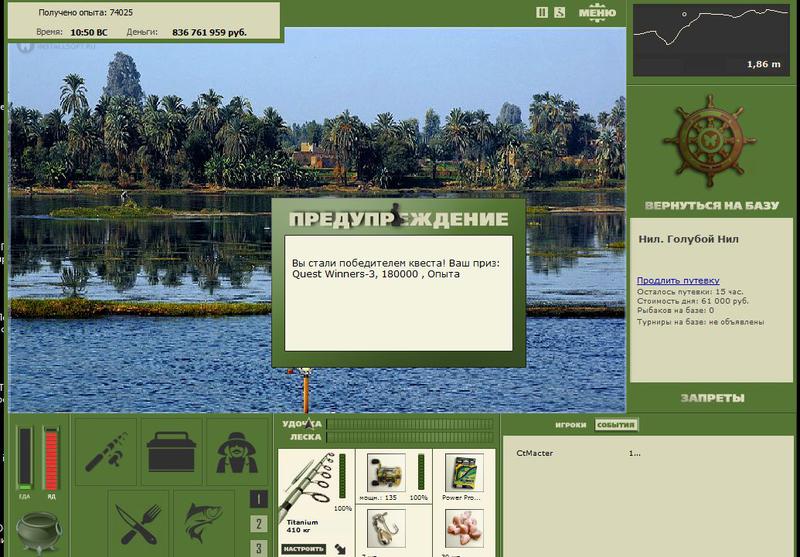Click the time value 10:50 ВС
The height and width of the screenshot is (557, 800).
click(x=89, y=32)
